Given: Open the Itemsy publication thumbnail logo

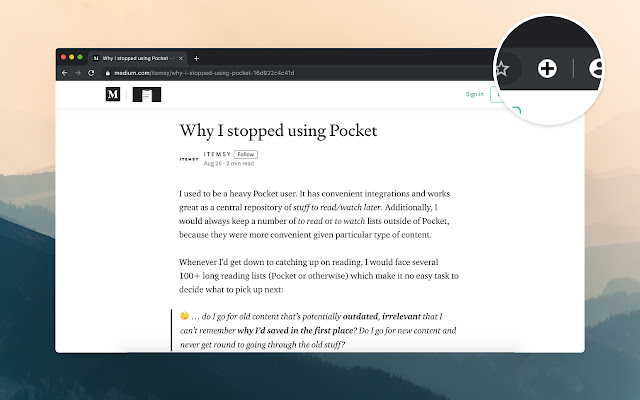Looking at the screenshot, I should click(x=147, y=94).
